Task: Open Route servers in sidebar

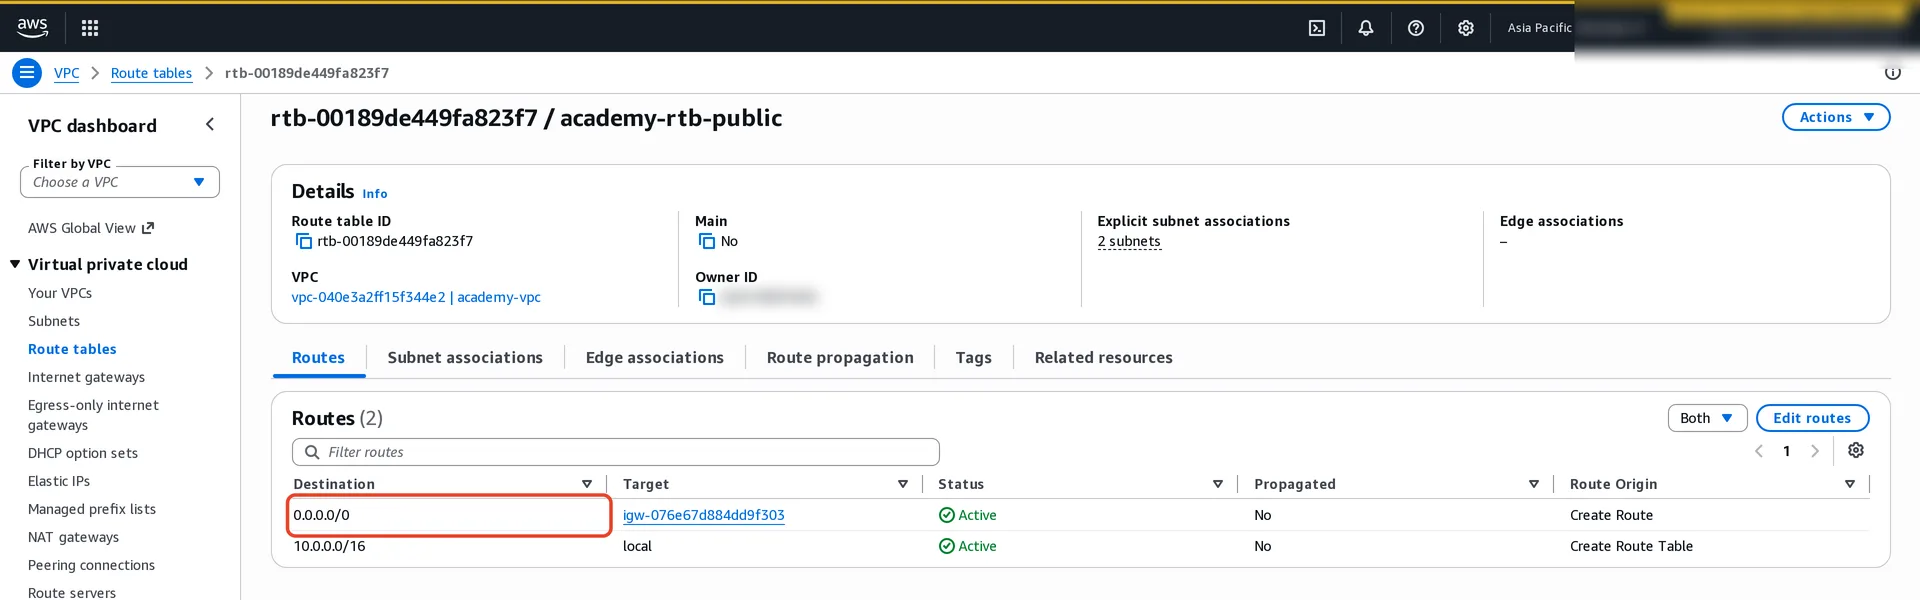Action: pos(72,592)
